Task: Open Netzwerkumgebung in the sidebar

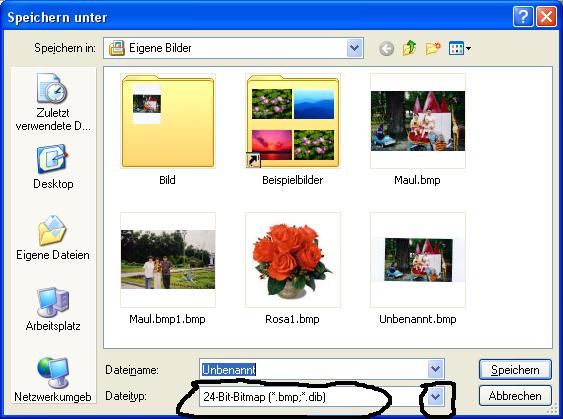Action: click(x=53, y=380)
